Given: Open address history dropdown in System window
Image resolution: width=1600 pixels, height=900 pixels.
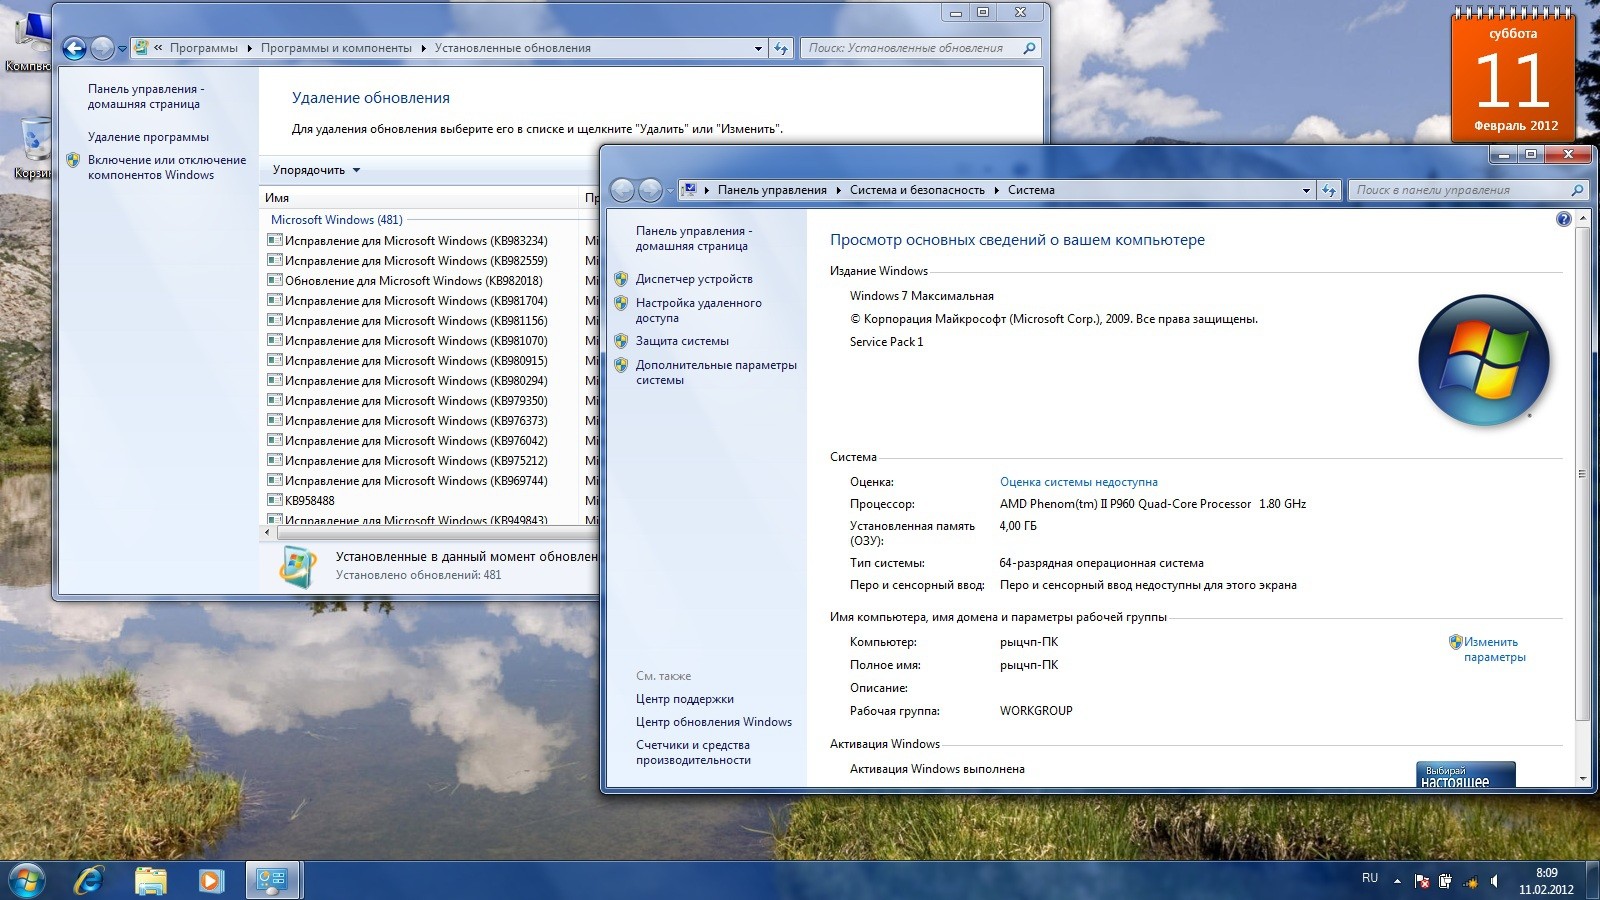Looking at the screenshot, I should pyautogui.click(x=1306, y=190).
